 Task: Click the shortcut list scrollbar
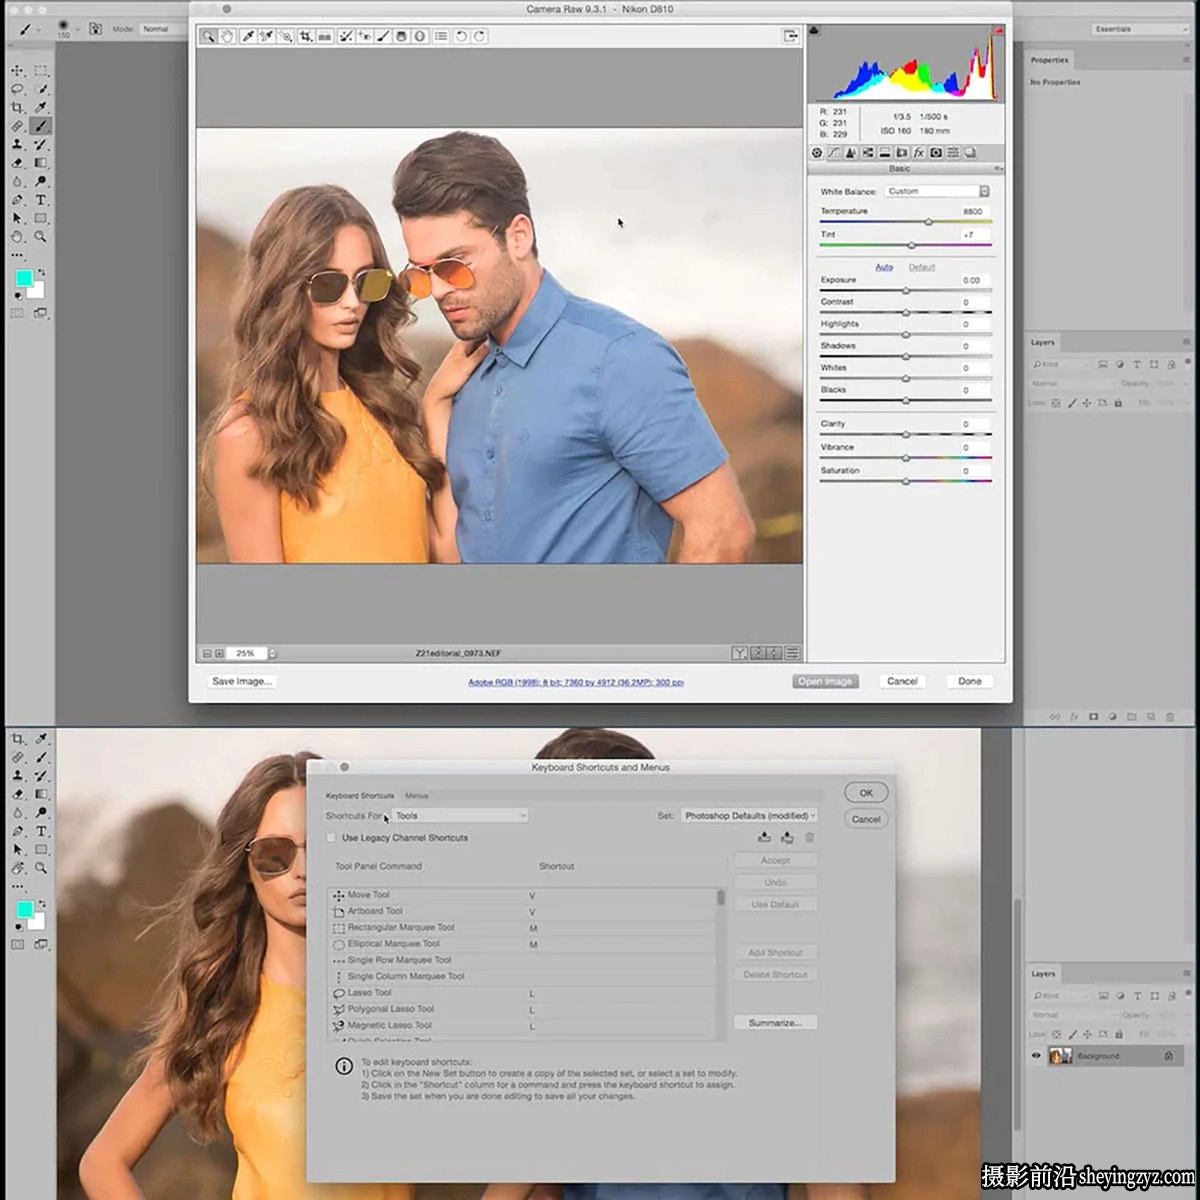721,898
